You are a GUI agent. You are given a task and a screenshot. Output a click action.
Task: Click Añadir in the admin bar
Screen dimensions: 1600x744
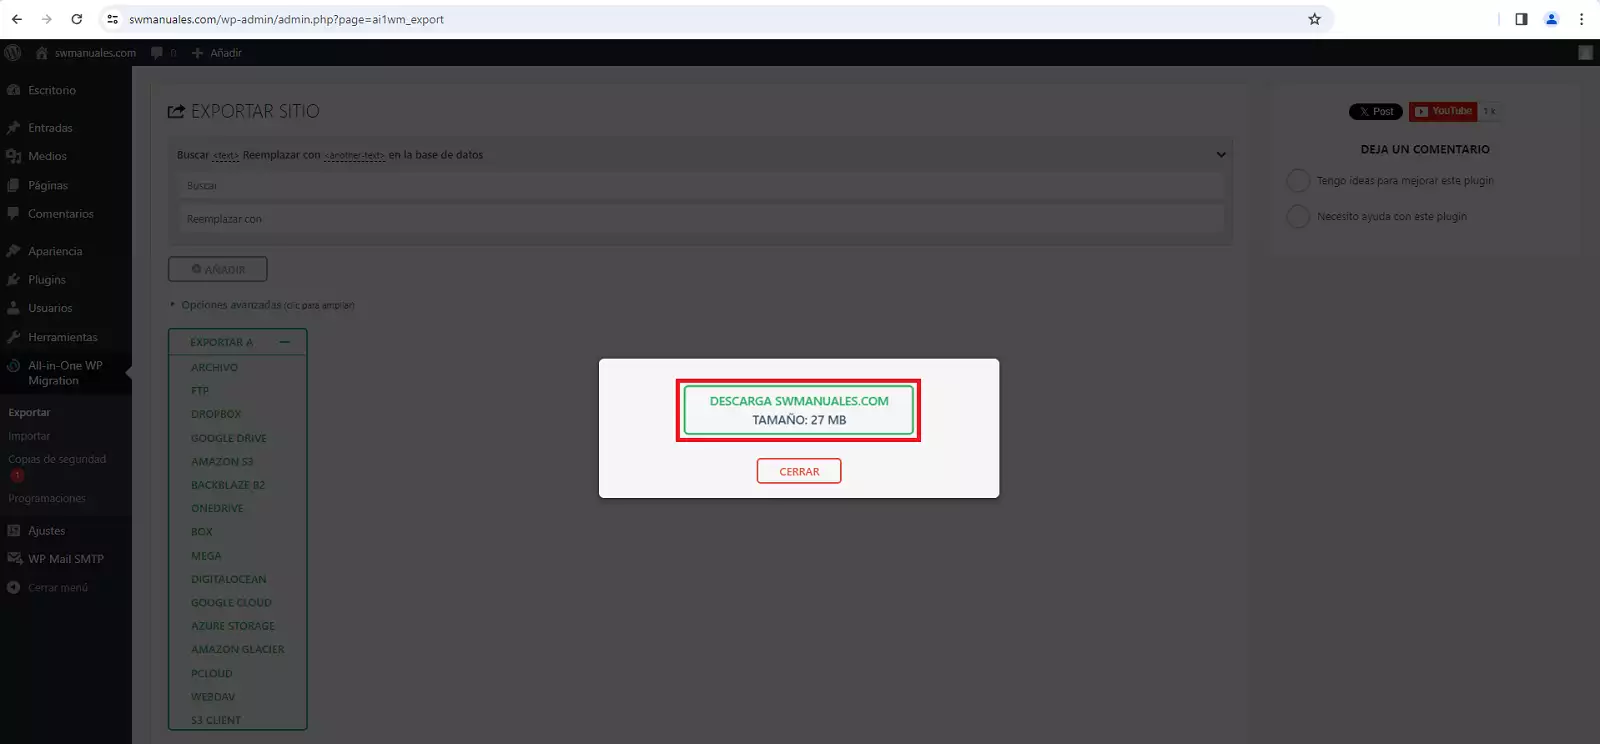coord(217,53)
